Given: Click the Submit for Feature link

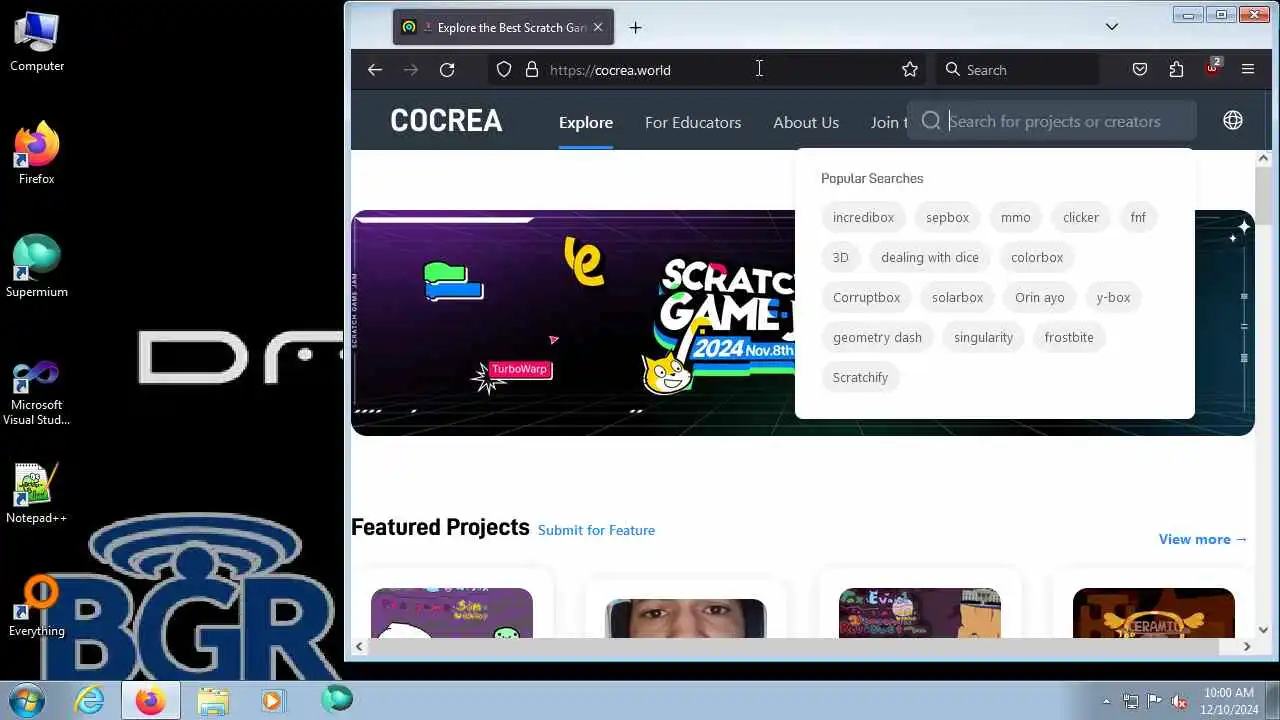Looking at the screenshot, I should coord(597,530).
